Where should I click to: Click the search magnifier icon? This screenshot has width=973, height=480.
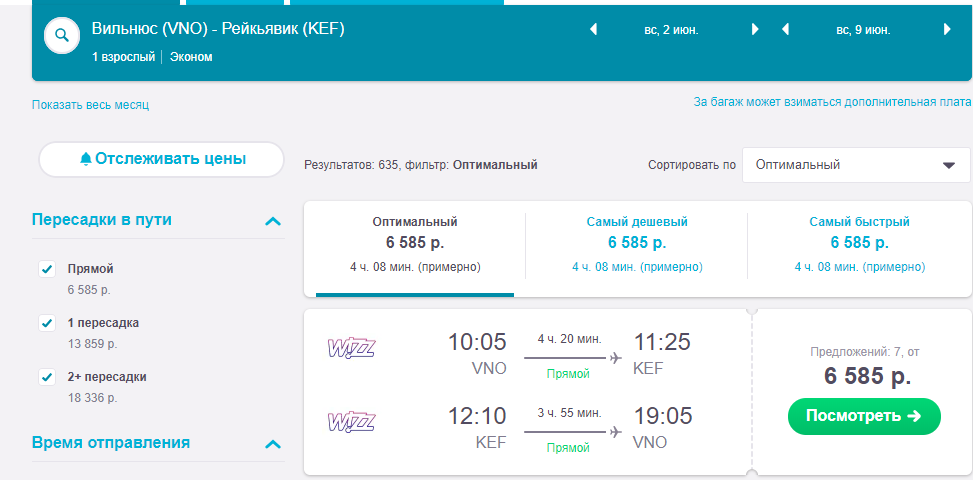pos(62,36)
